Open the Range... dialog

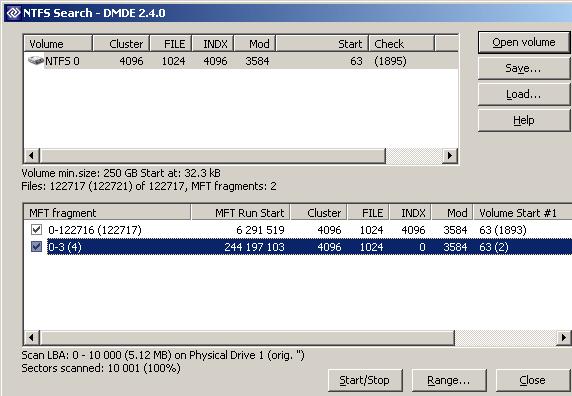coord(449,380)
